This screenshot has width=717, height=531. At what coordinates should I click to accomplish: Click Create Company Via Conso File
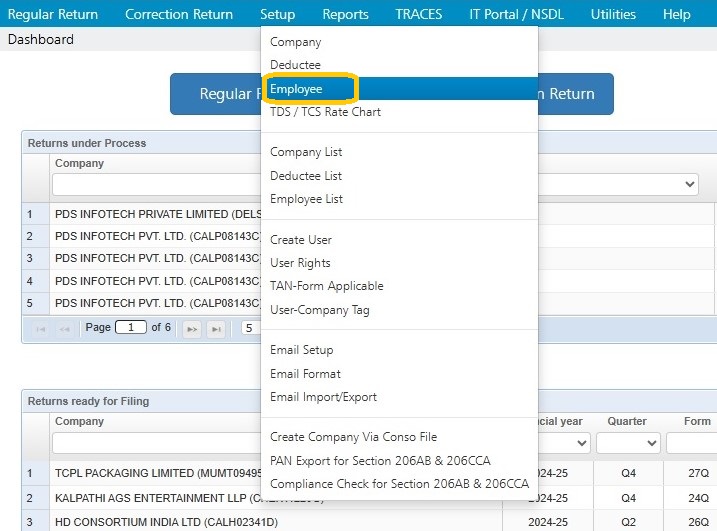point(353,437)
